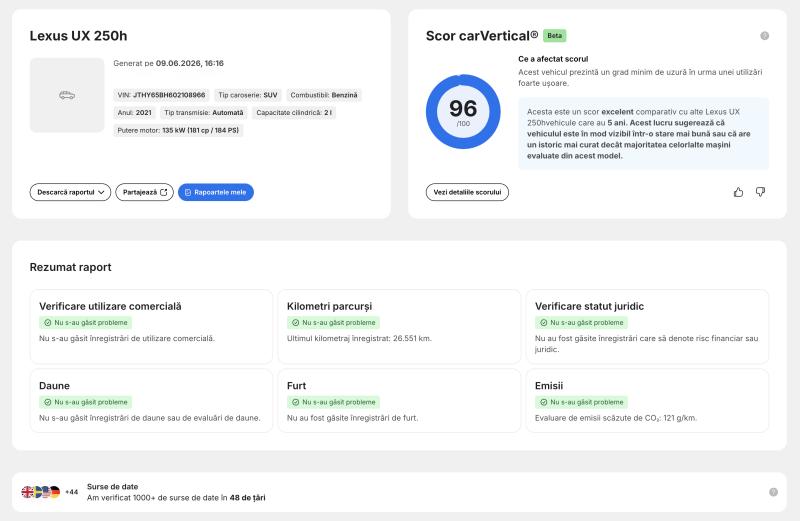Open the Daune card
This screenshot has height=521, width=800.
pos(152,401)
